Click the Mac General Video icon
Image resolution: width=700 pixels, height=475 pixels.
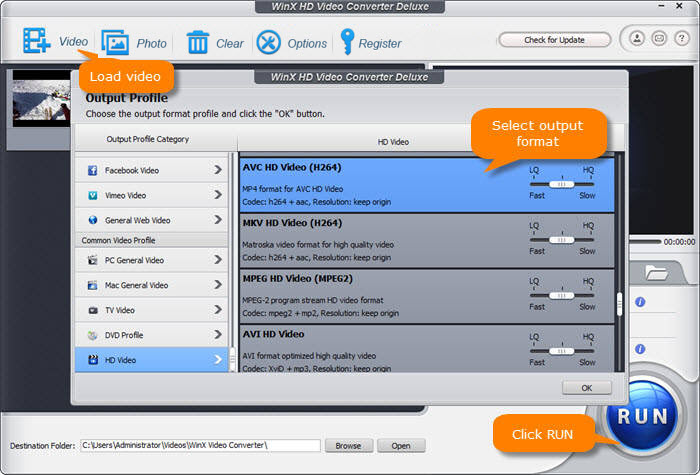pyautogui.click(x=92, y=285)
